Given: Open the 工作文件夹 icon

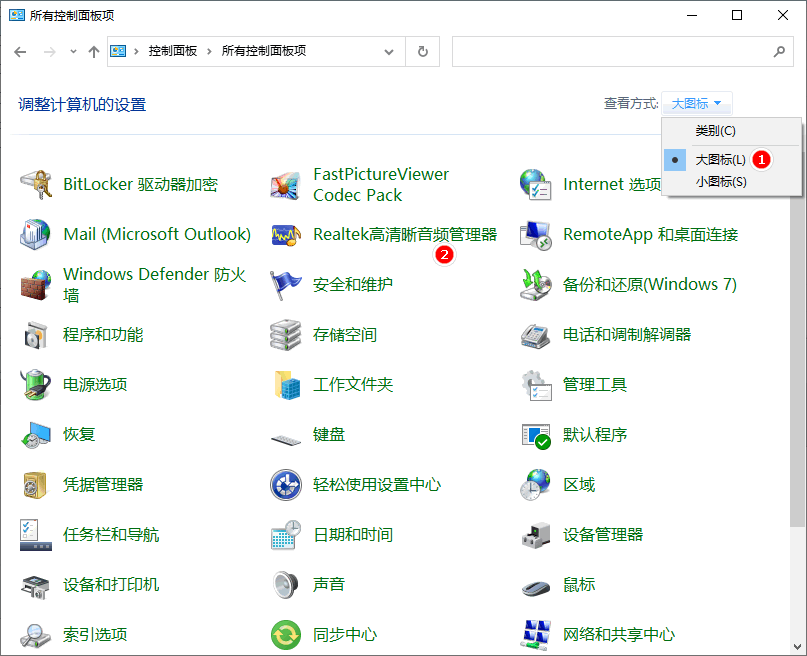Looking at the screenshot, I should coord(286,384).
